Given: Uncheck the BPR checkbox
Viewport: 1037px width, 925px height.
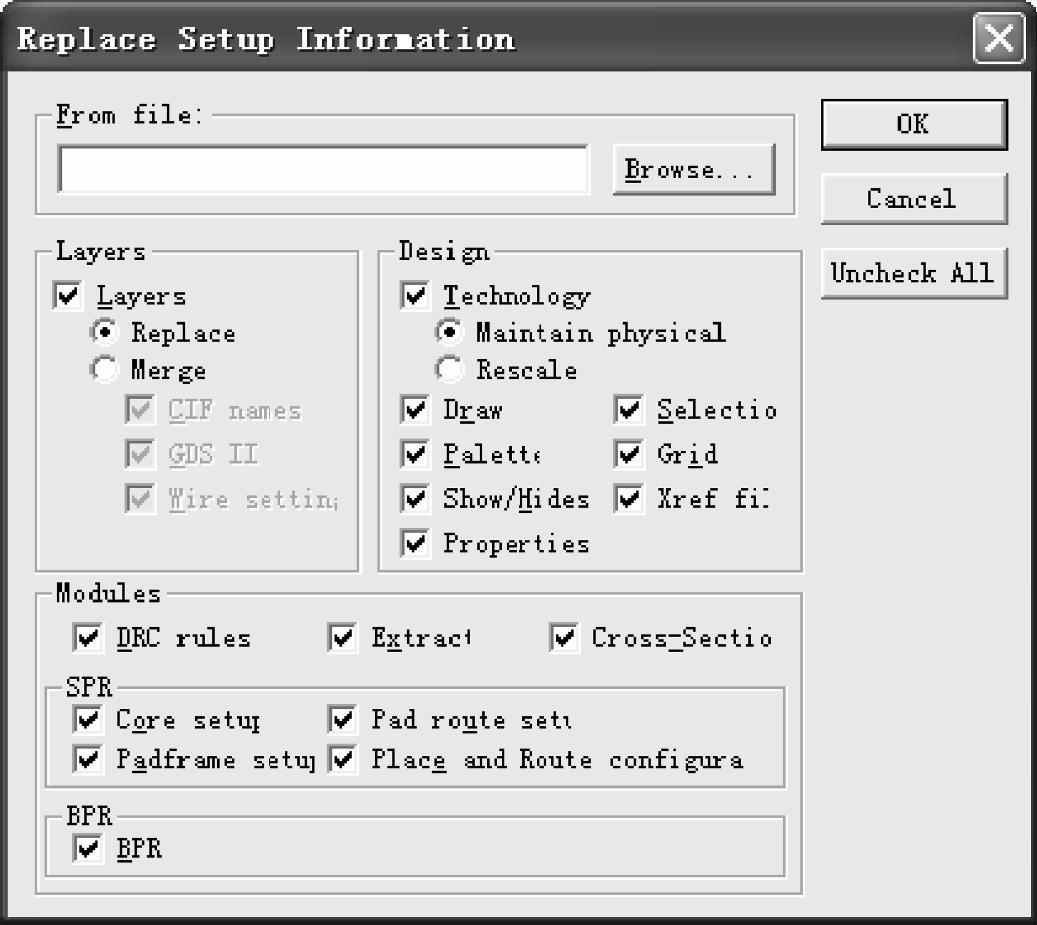Looking at the screenshot, I should tap(88, 850).
